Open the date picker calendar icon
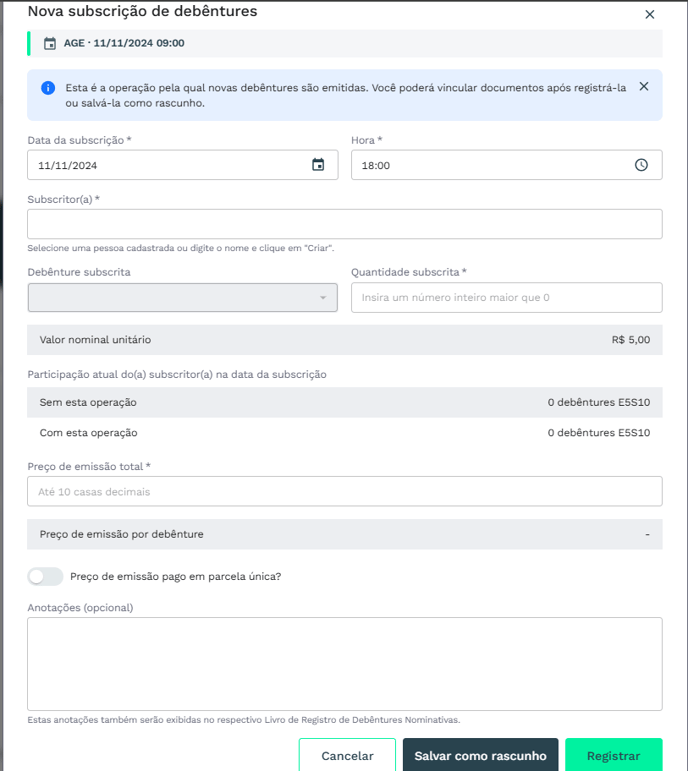This screenshot has height=771, width=688. click(318, 165)
